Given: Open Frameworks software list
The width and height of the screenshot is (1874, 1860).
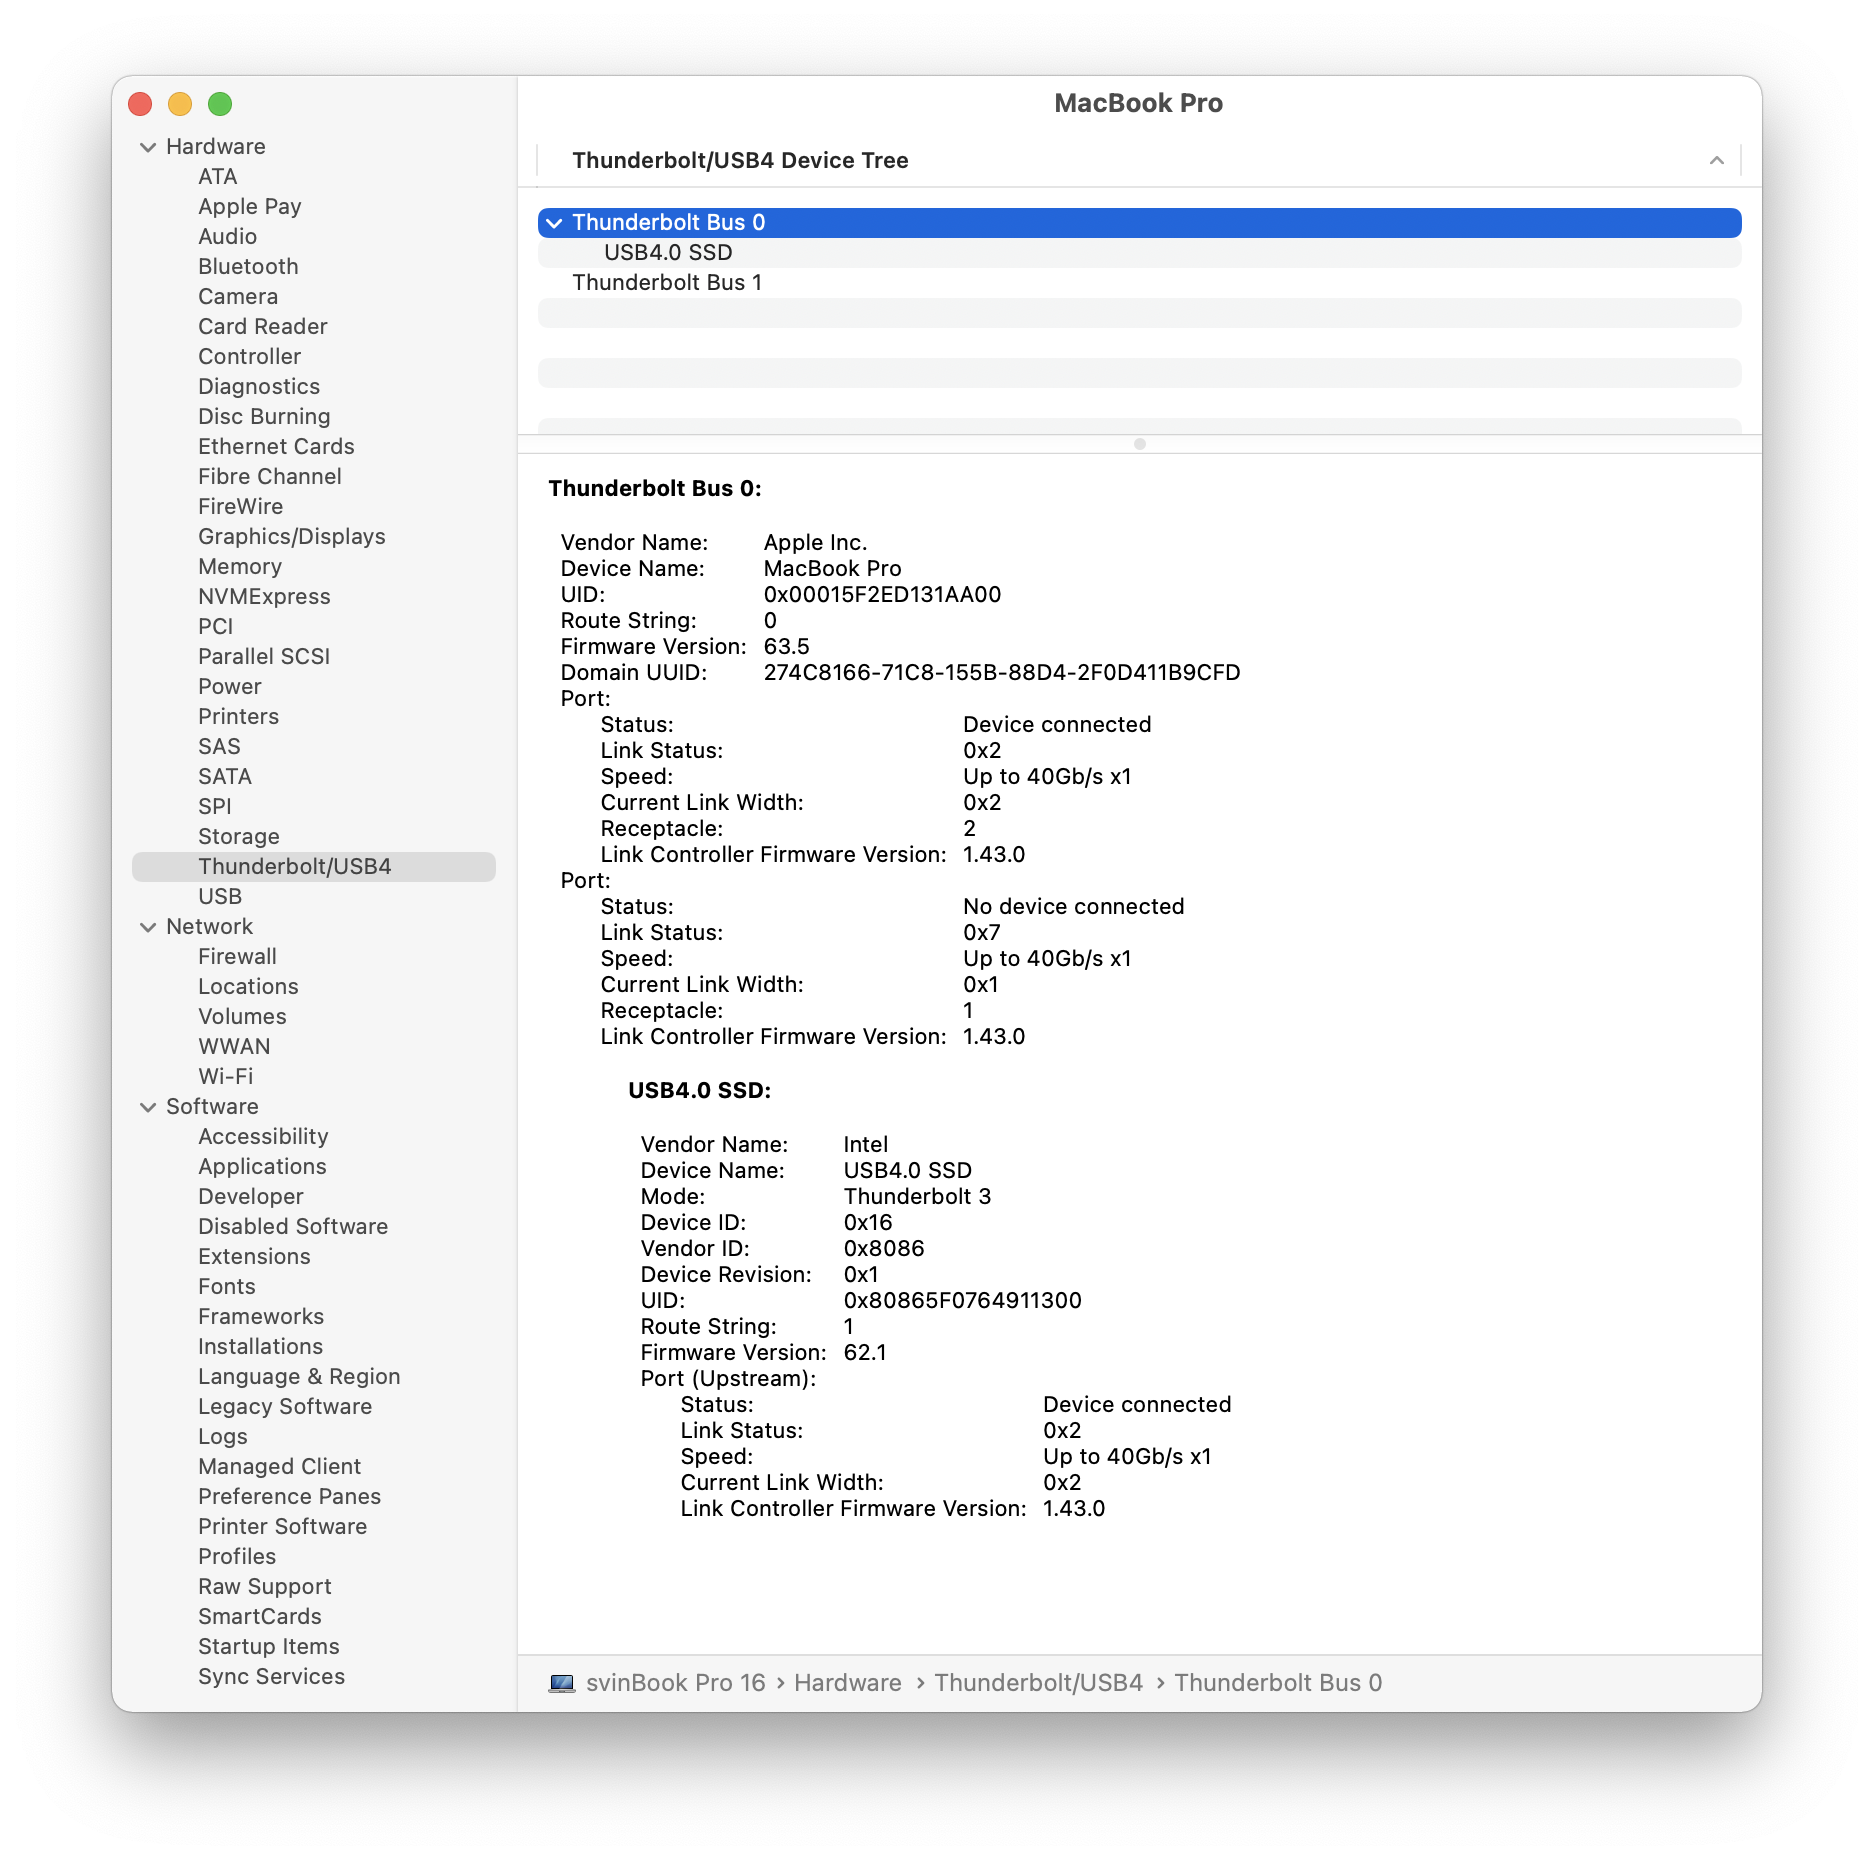Looking at the screenshot, I should 261,1317.
